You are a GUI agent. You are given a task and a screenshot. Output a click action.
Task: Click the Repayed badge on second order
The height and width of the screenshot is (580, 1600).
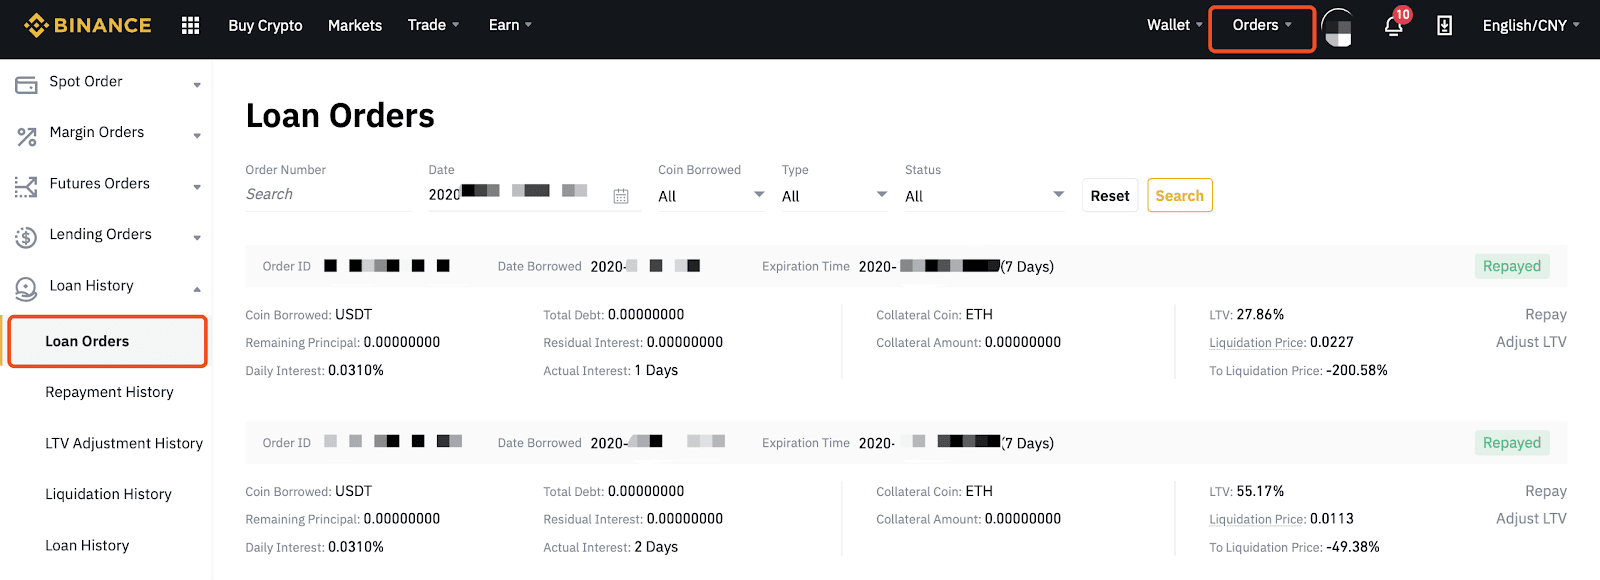point(1512,443)
